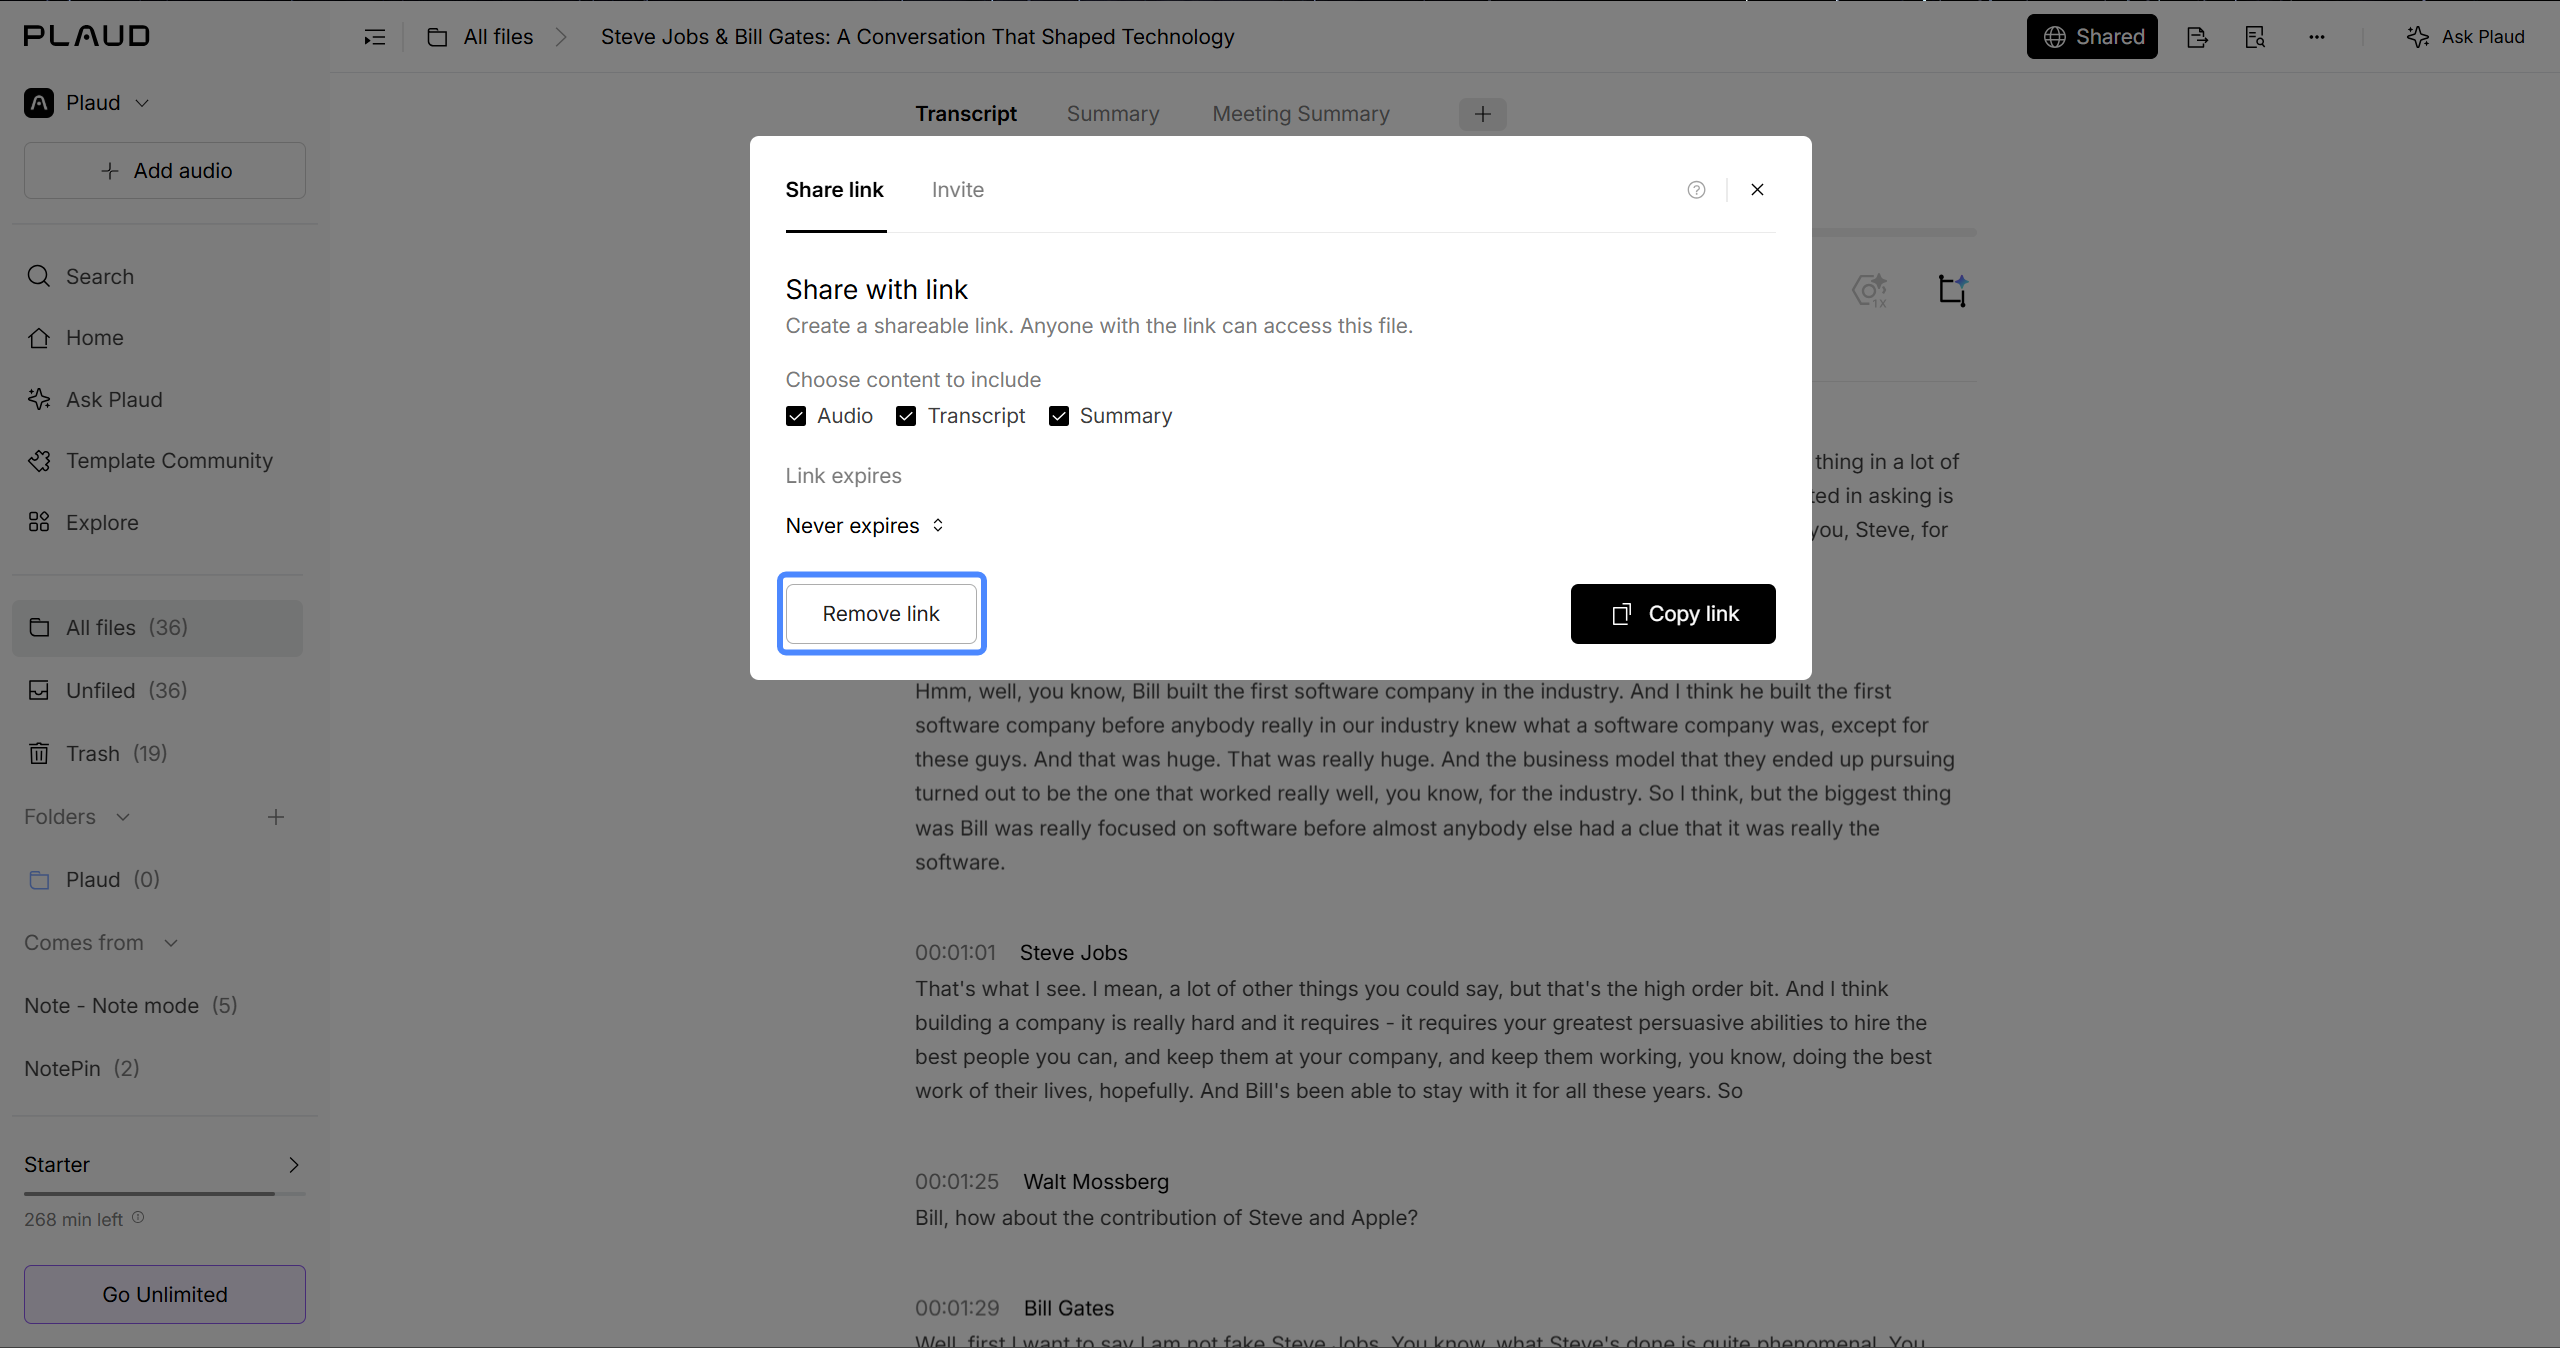Click the find in transcript icon
Image resolution: width=2560 pixels, height=1348 pixels.
2255,37
